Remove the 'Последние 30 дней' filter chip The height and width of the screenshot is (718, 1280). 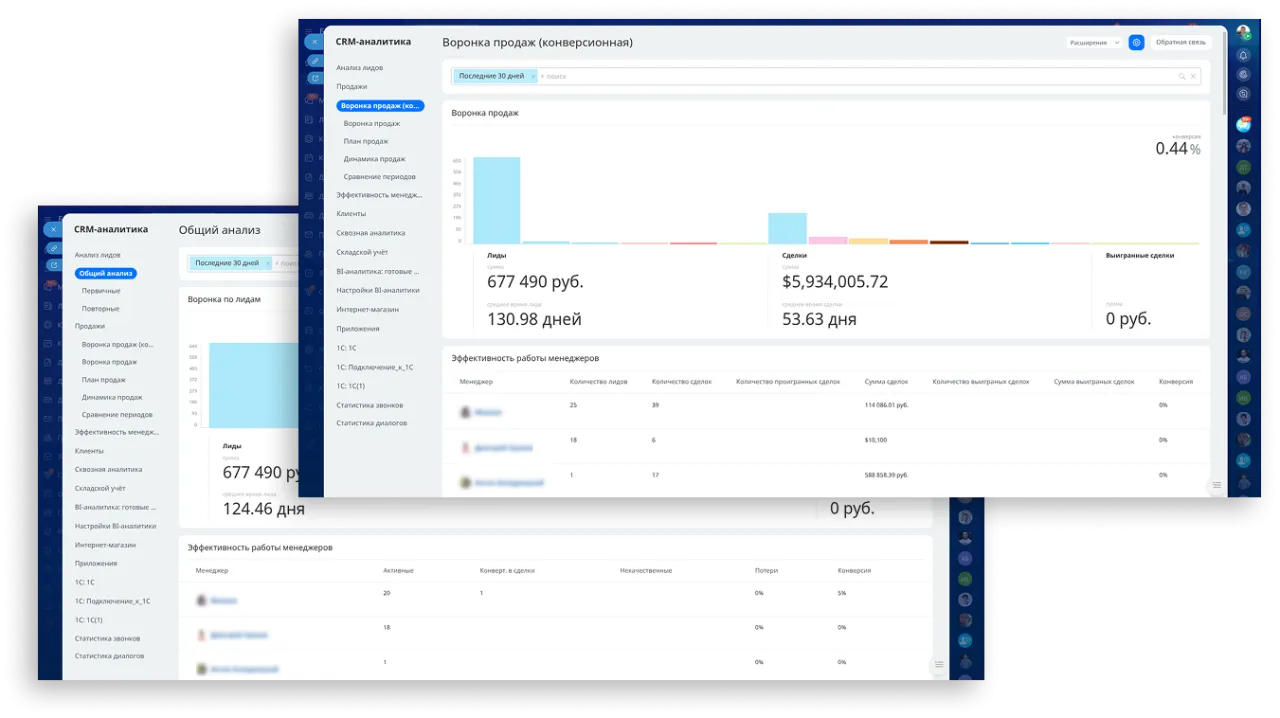(533, 76)
